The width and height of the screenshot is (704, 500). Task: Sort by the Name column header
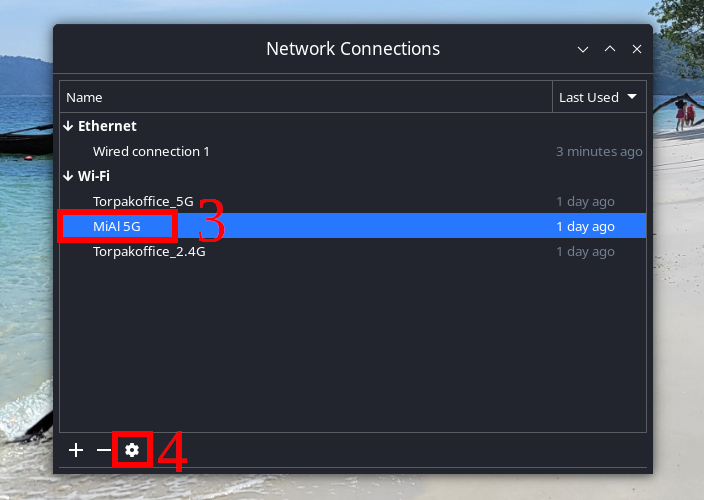[300, 97]
